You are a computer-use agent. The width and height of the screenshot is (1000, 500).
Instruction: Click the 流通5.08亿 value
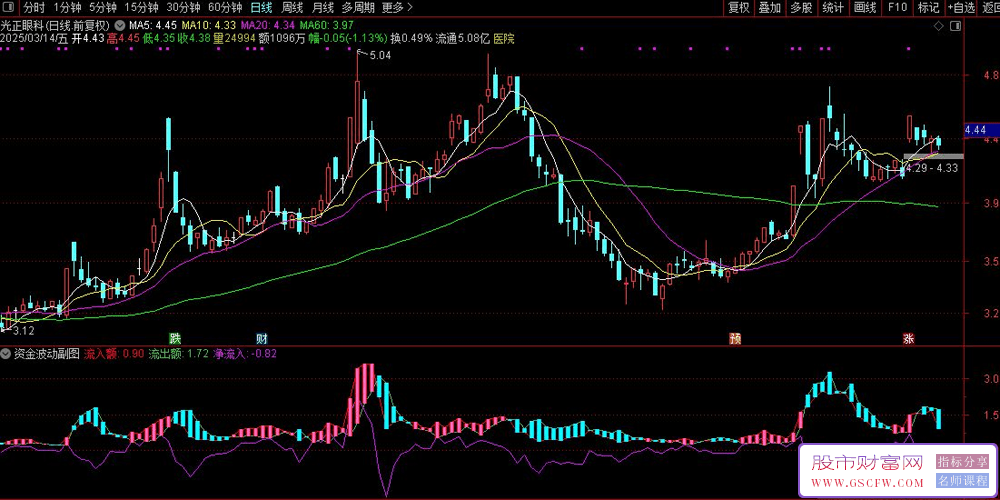(x=462, y=39)
